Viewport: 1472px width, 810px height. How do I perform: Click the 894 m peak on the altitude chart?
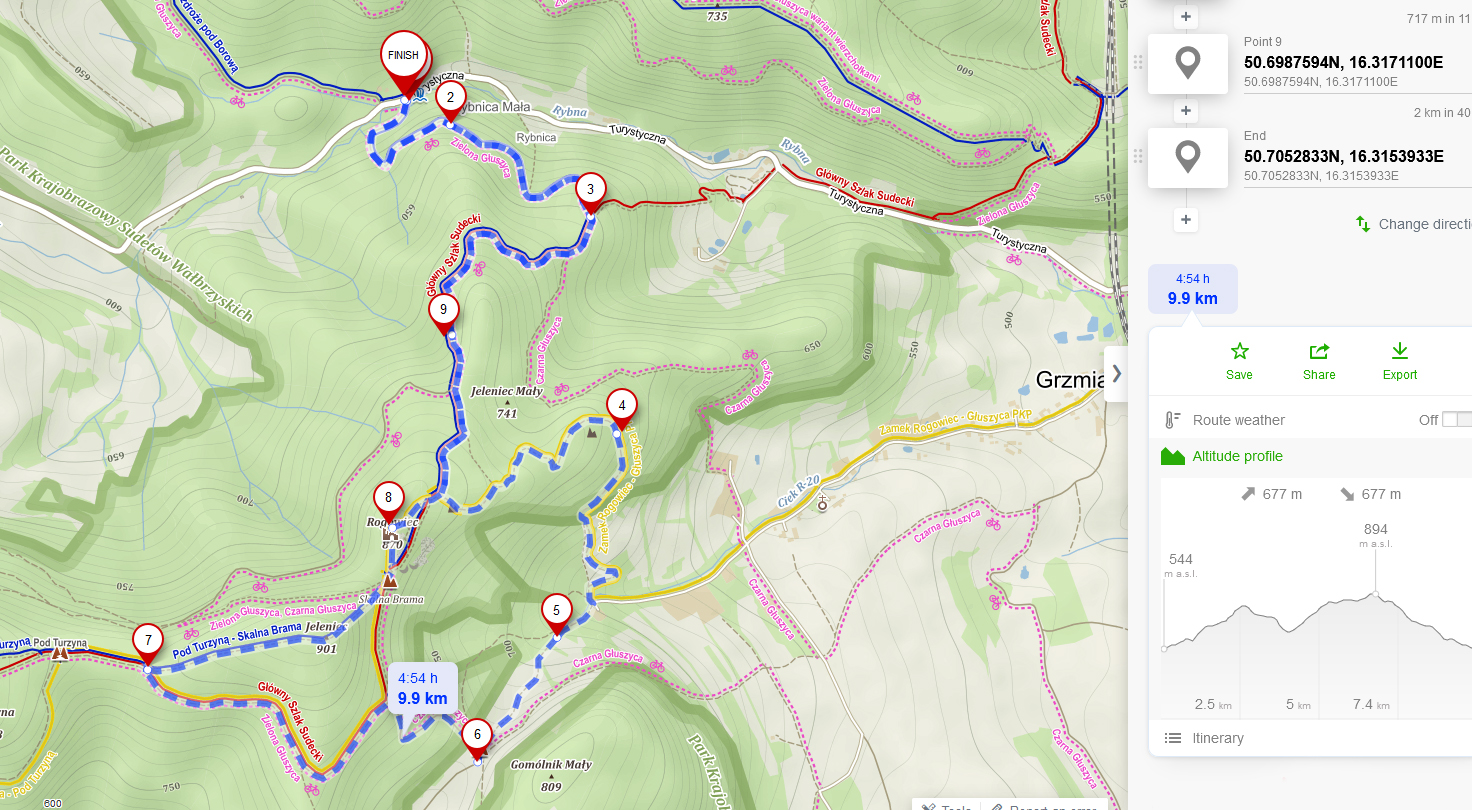1375,594
